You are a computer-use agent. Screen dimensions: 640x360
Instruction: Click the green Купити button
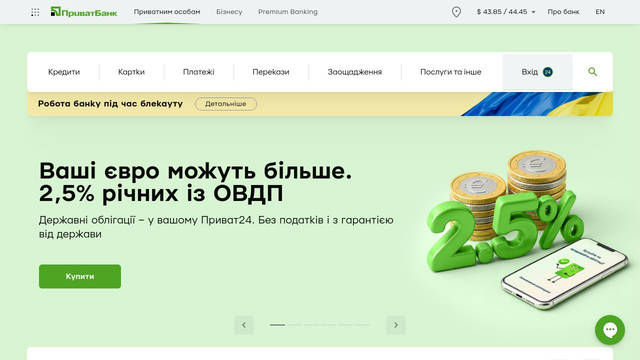click(x=80, y=276)
